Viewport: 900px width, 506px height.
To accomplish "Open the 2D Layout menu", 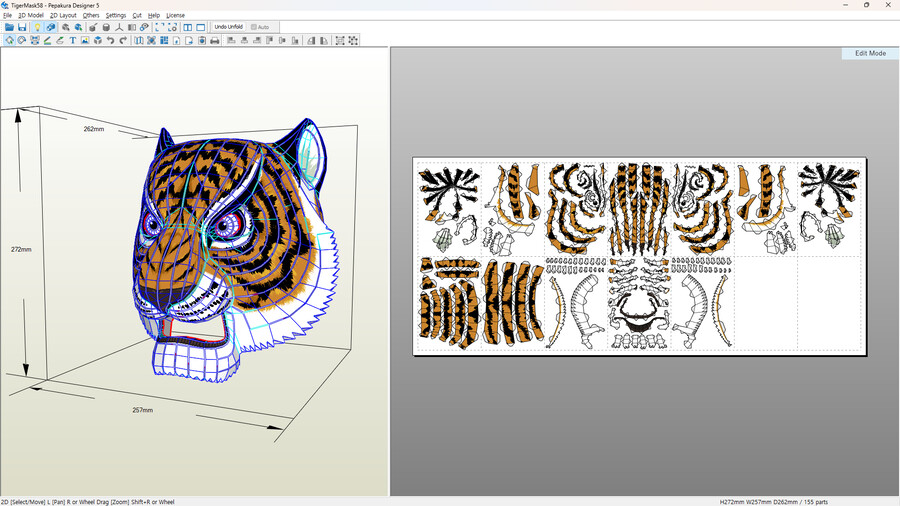I will (63, 16).
